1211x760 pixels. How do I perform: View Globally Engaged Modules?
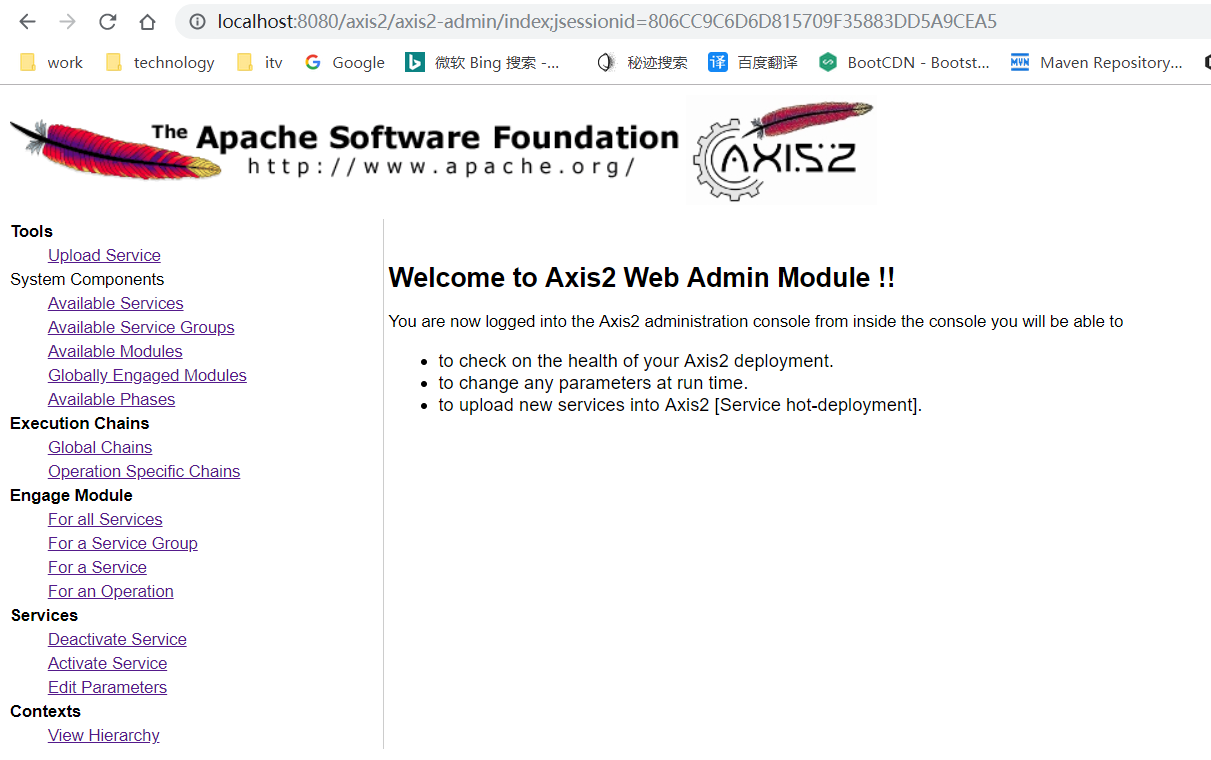[147, 375]
